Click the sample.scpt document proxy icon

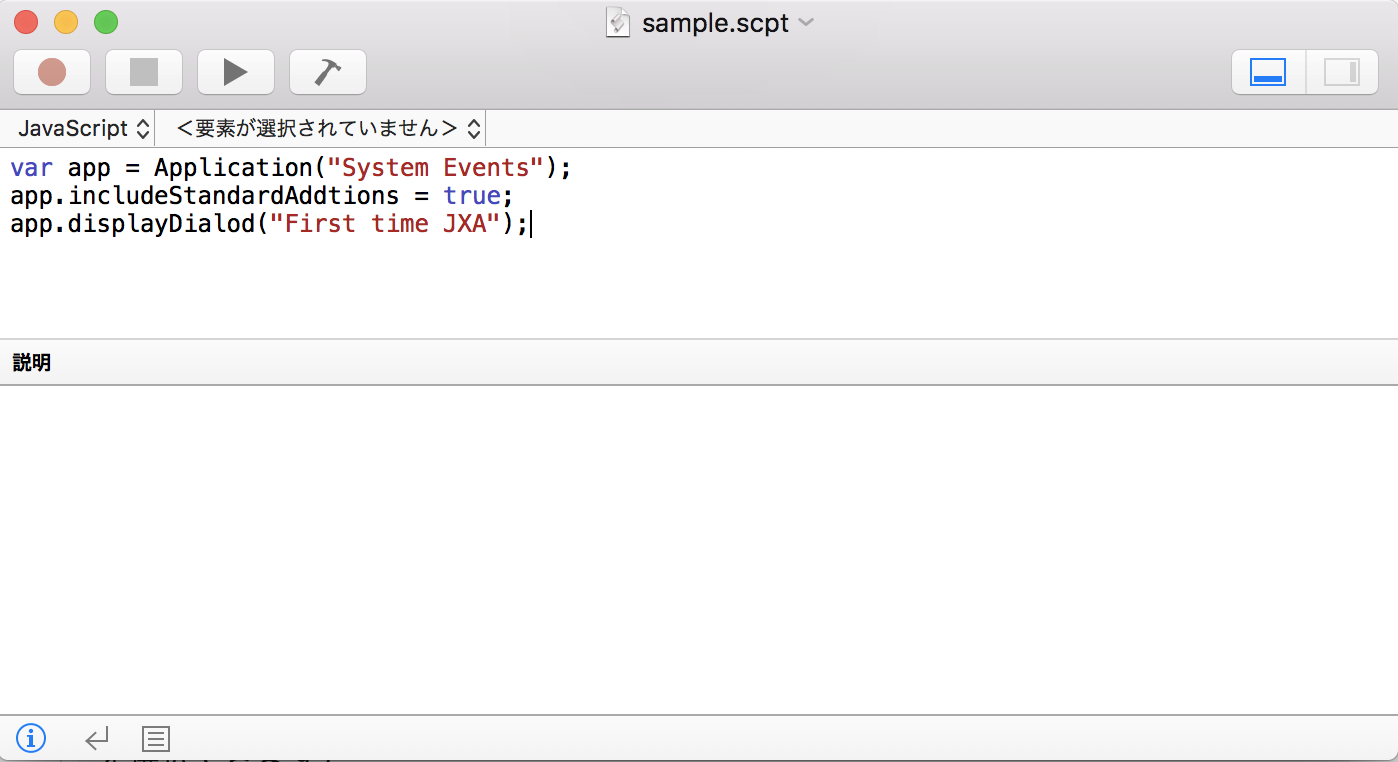618,22
